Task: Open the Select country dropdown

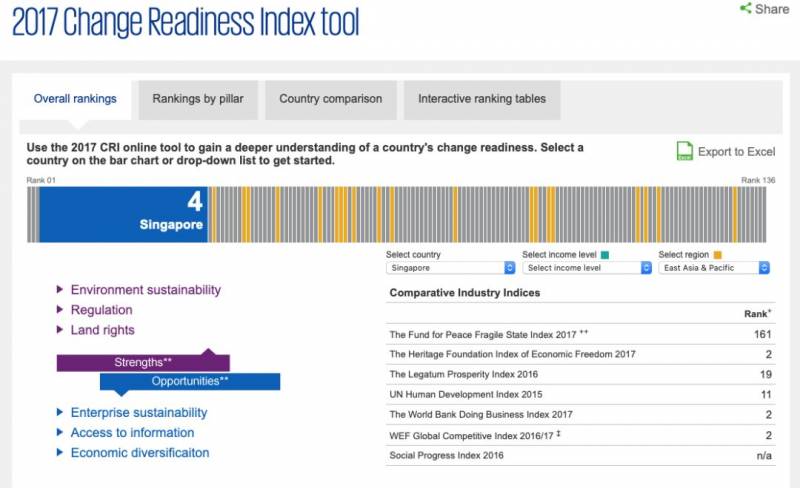Action: click(450, 268)
